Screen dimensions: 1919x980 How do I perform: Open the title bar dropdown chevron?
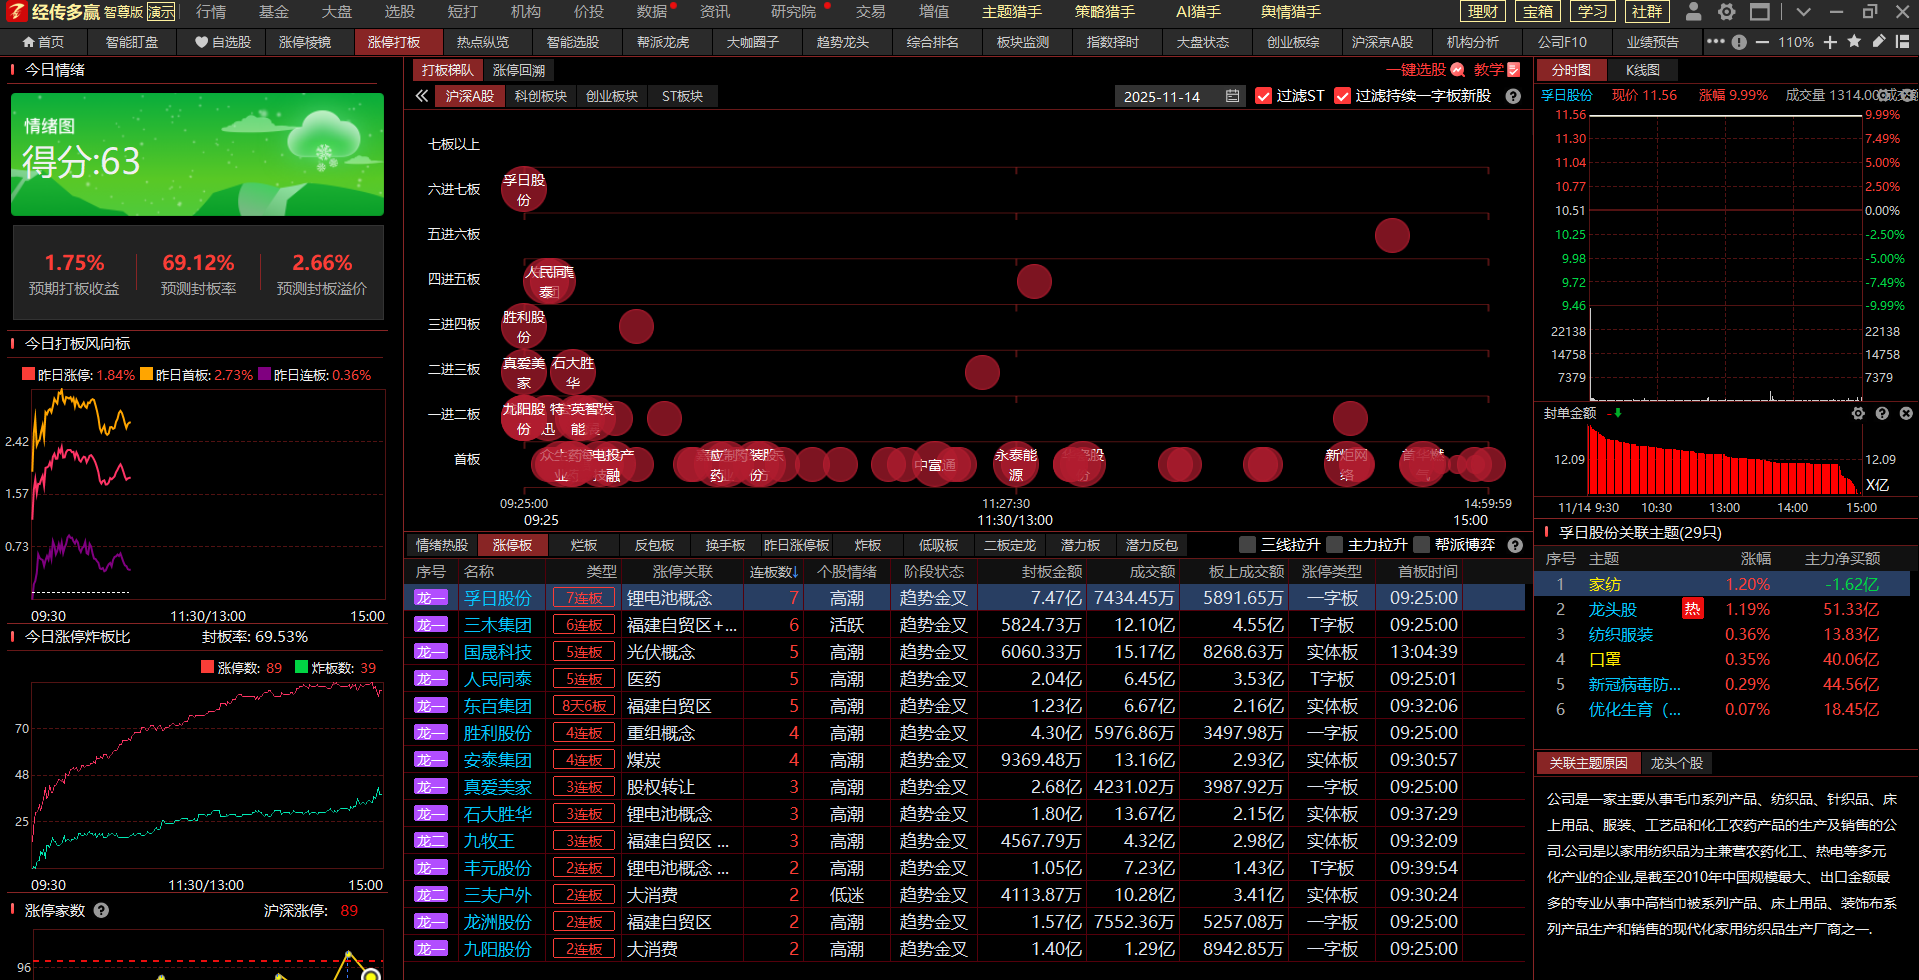coord(1802,12)
